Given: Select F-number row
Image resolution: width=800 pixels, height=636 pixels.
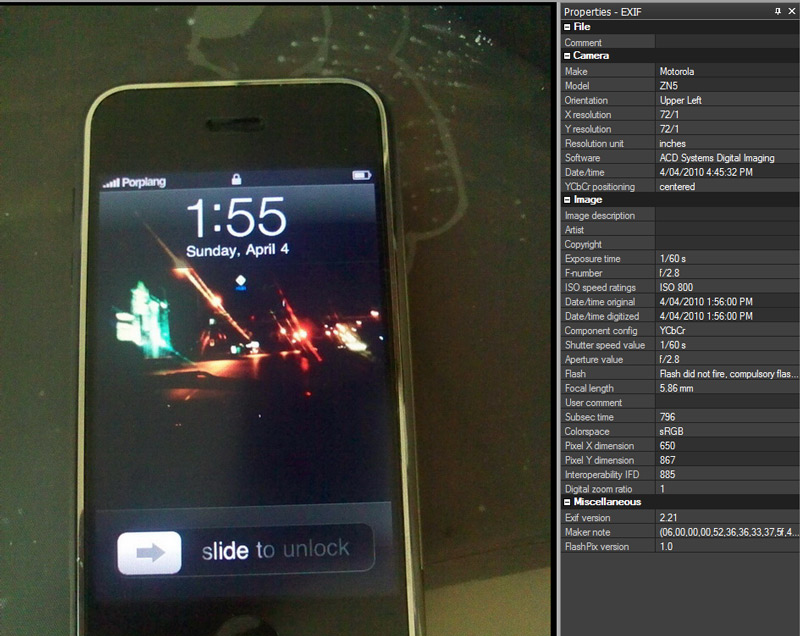Looking at the screenshot, I should 681,273.
